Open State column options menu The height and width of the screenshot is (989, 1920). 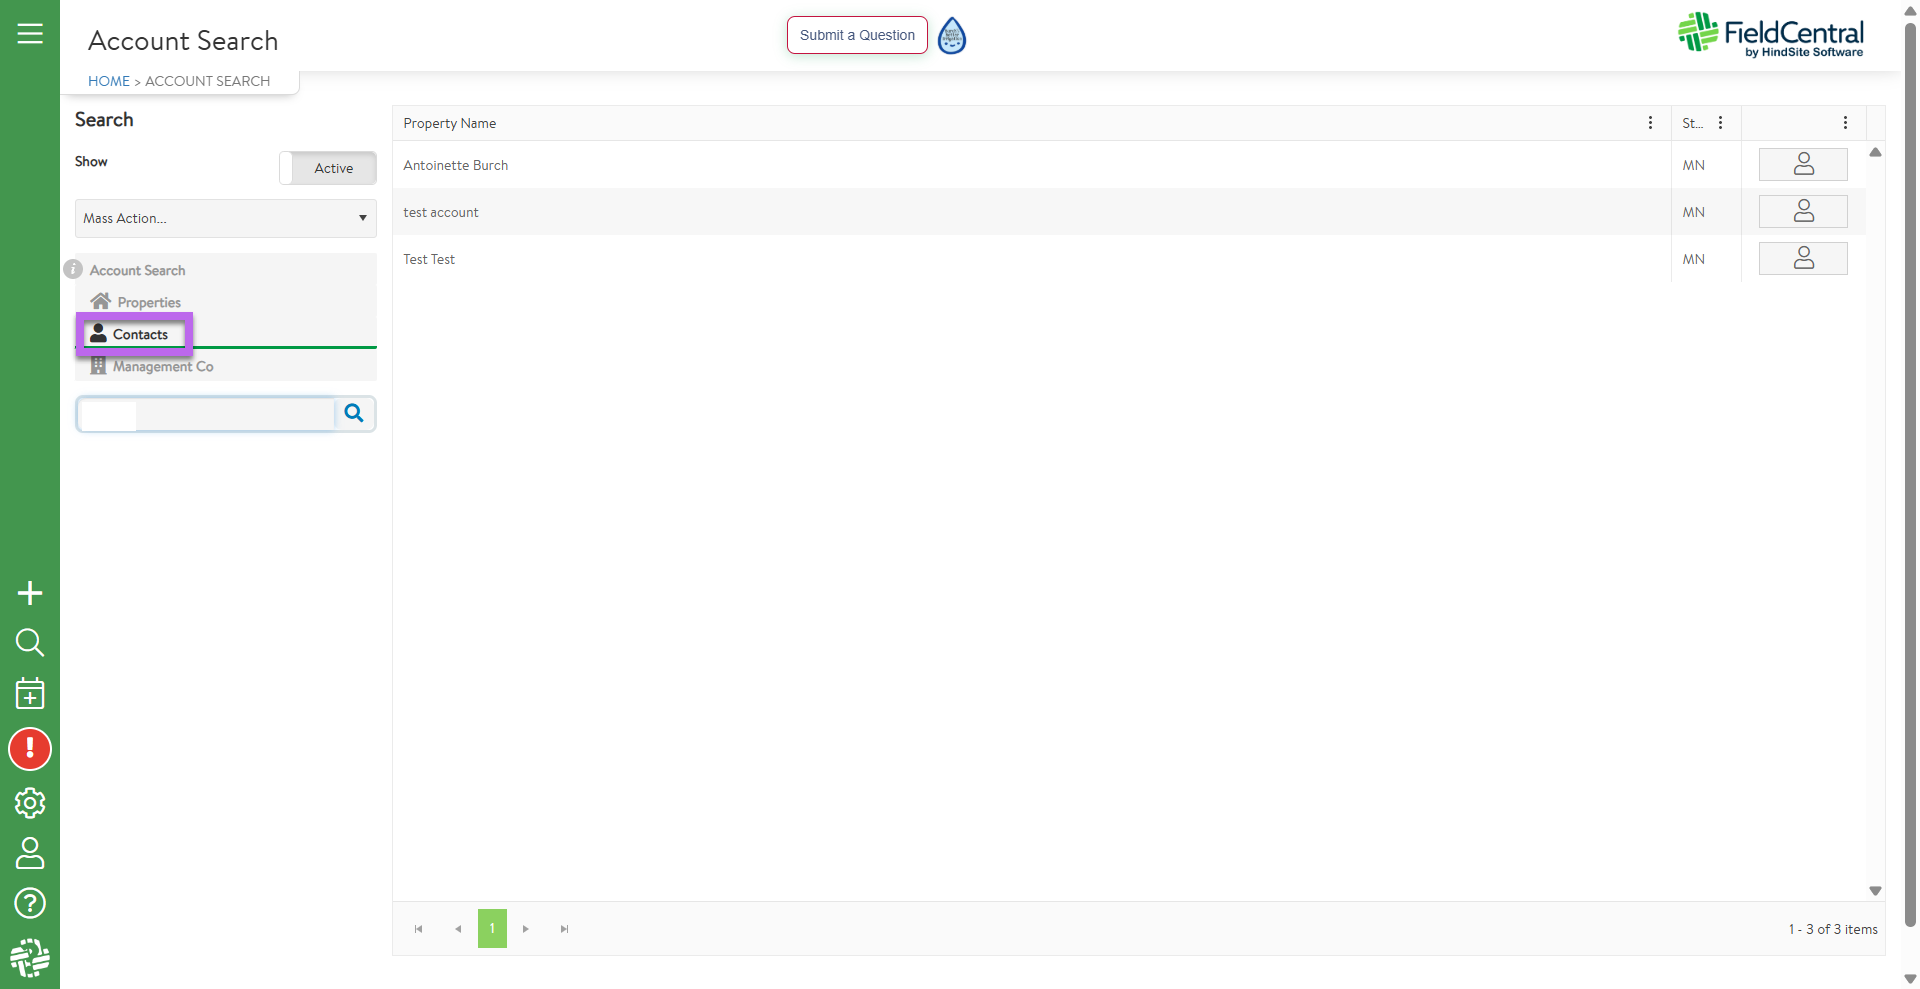1720,123
